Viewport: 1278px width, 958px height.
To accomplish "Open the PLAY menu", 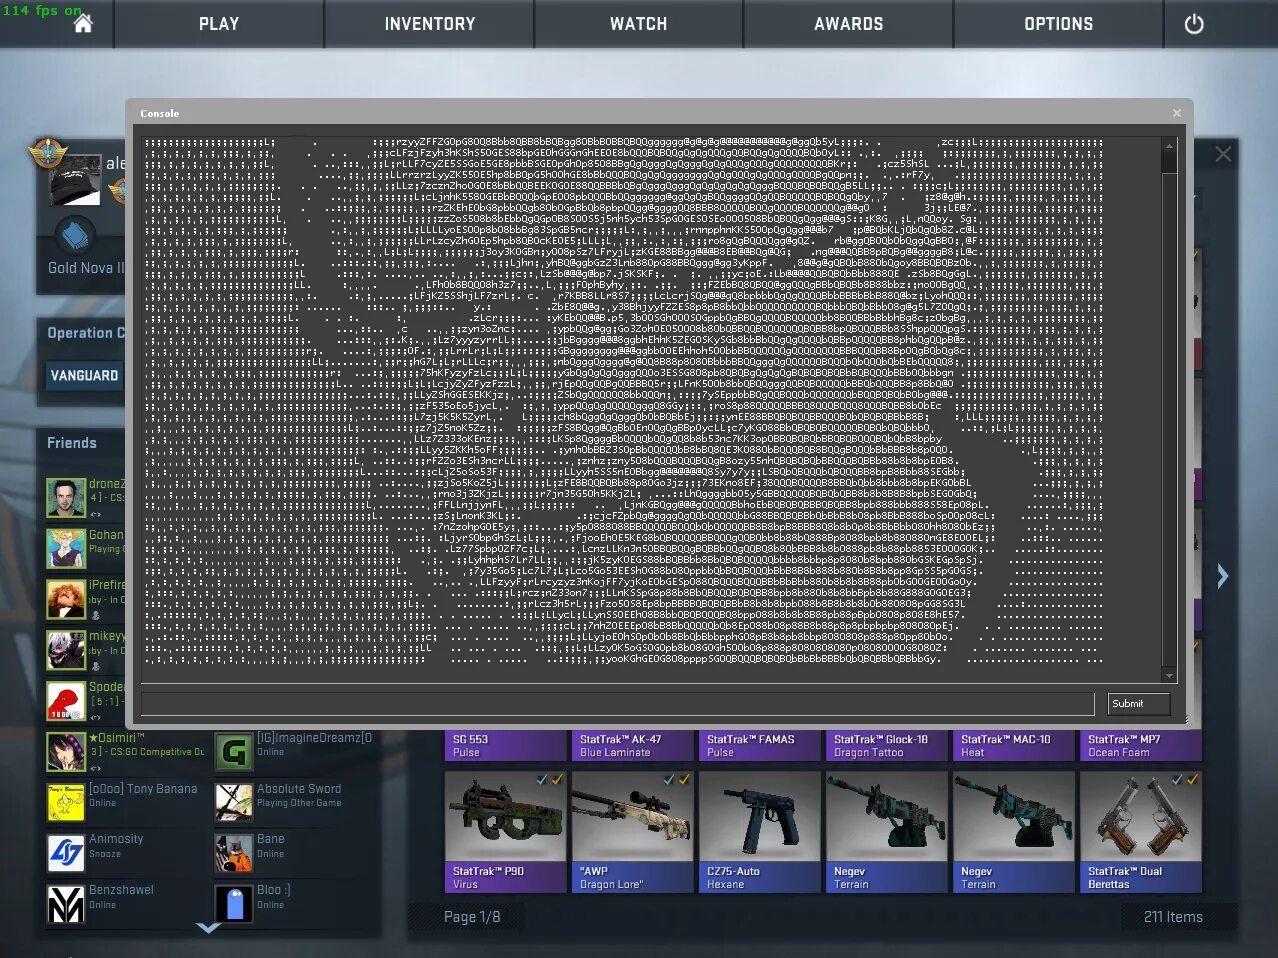I will (219, 24).
